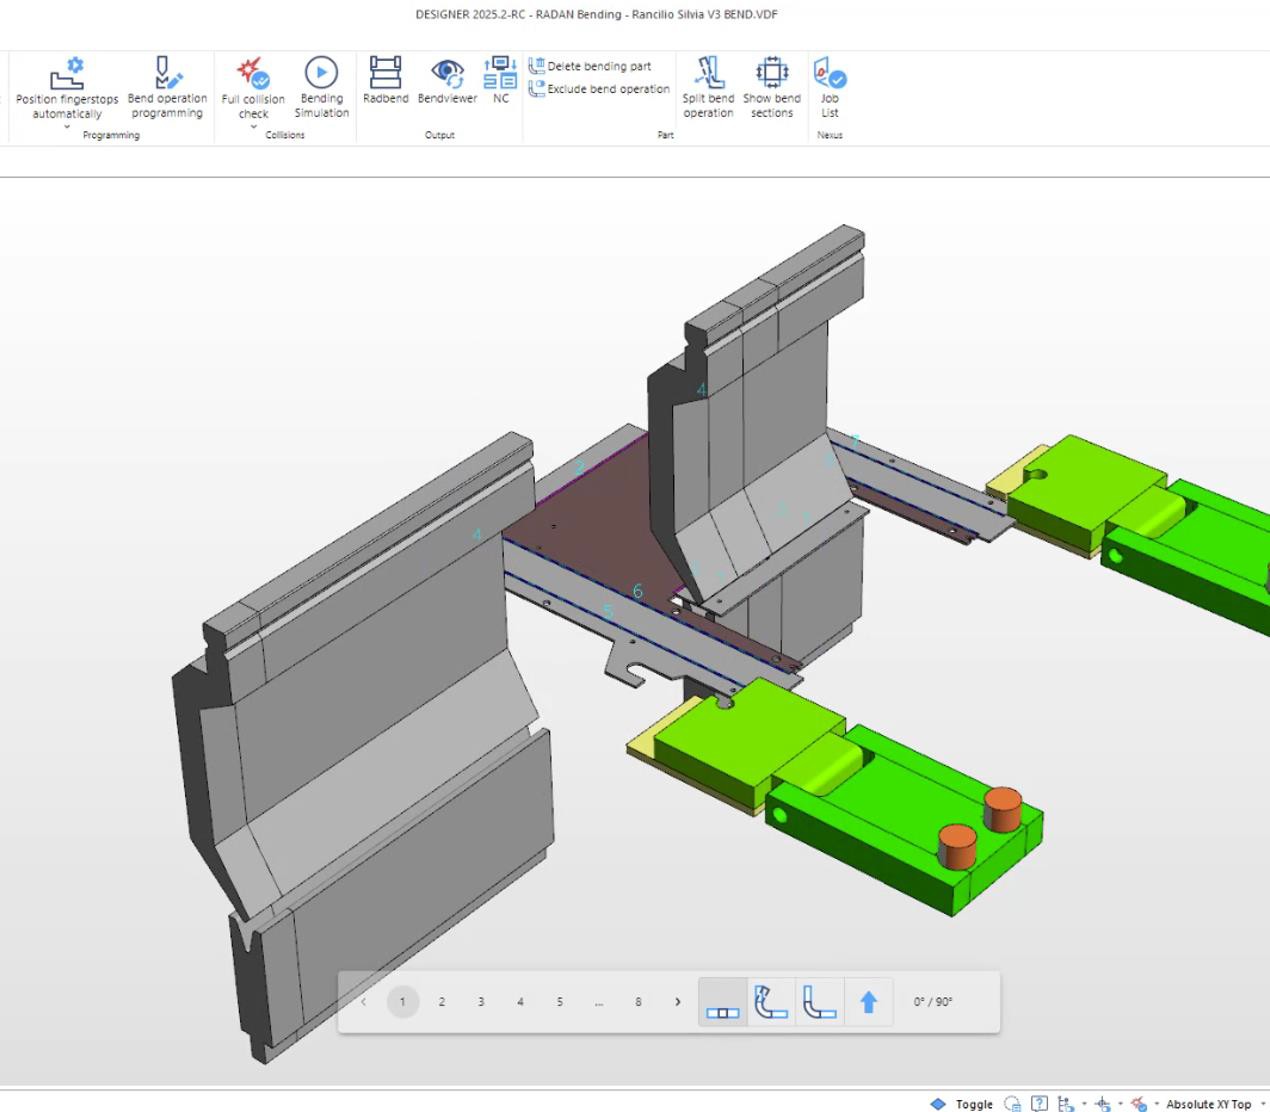
Task: Advance bends with next arrow
Action: click(678, 1001)
